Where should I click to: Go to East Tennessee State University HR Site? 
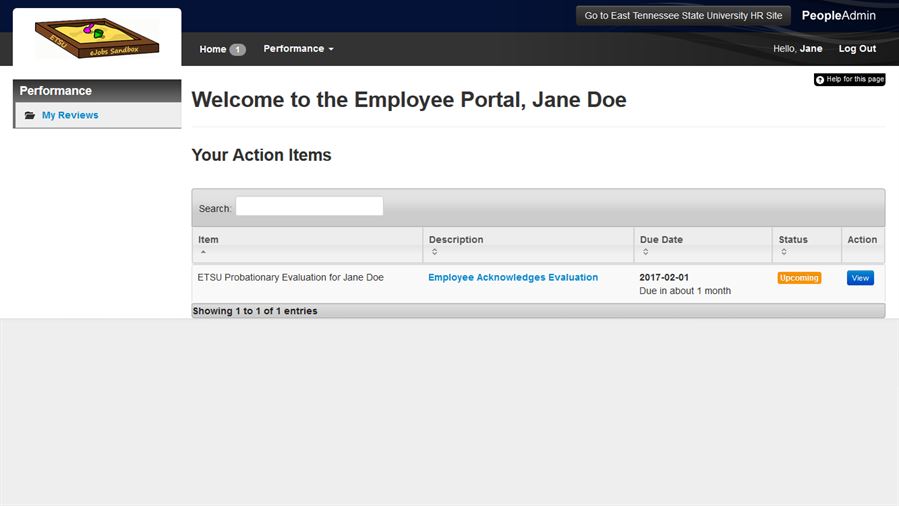point(683,16)
